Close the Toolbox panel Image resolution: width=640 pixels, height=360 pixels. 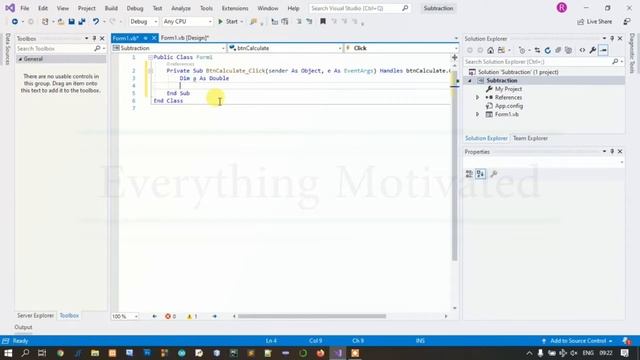[102, 38]
